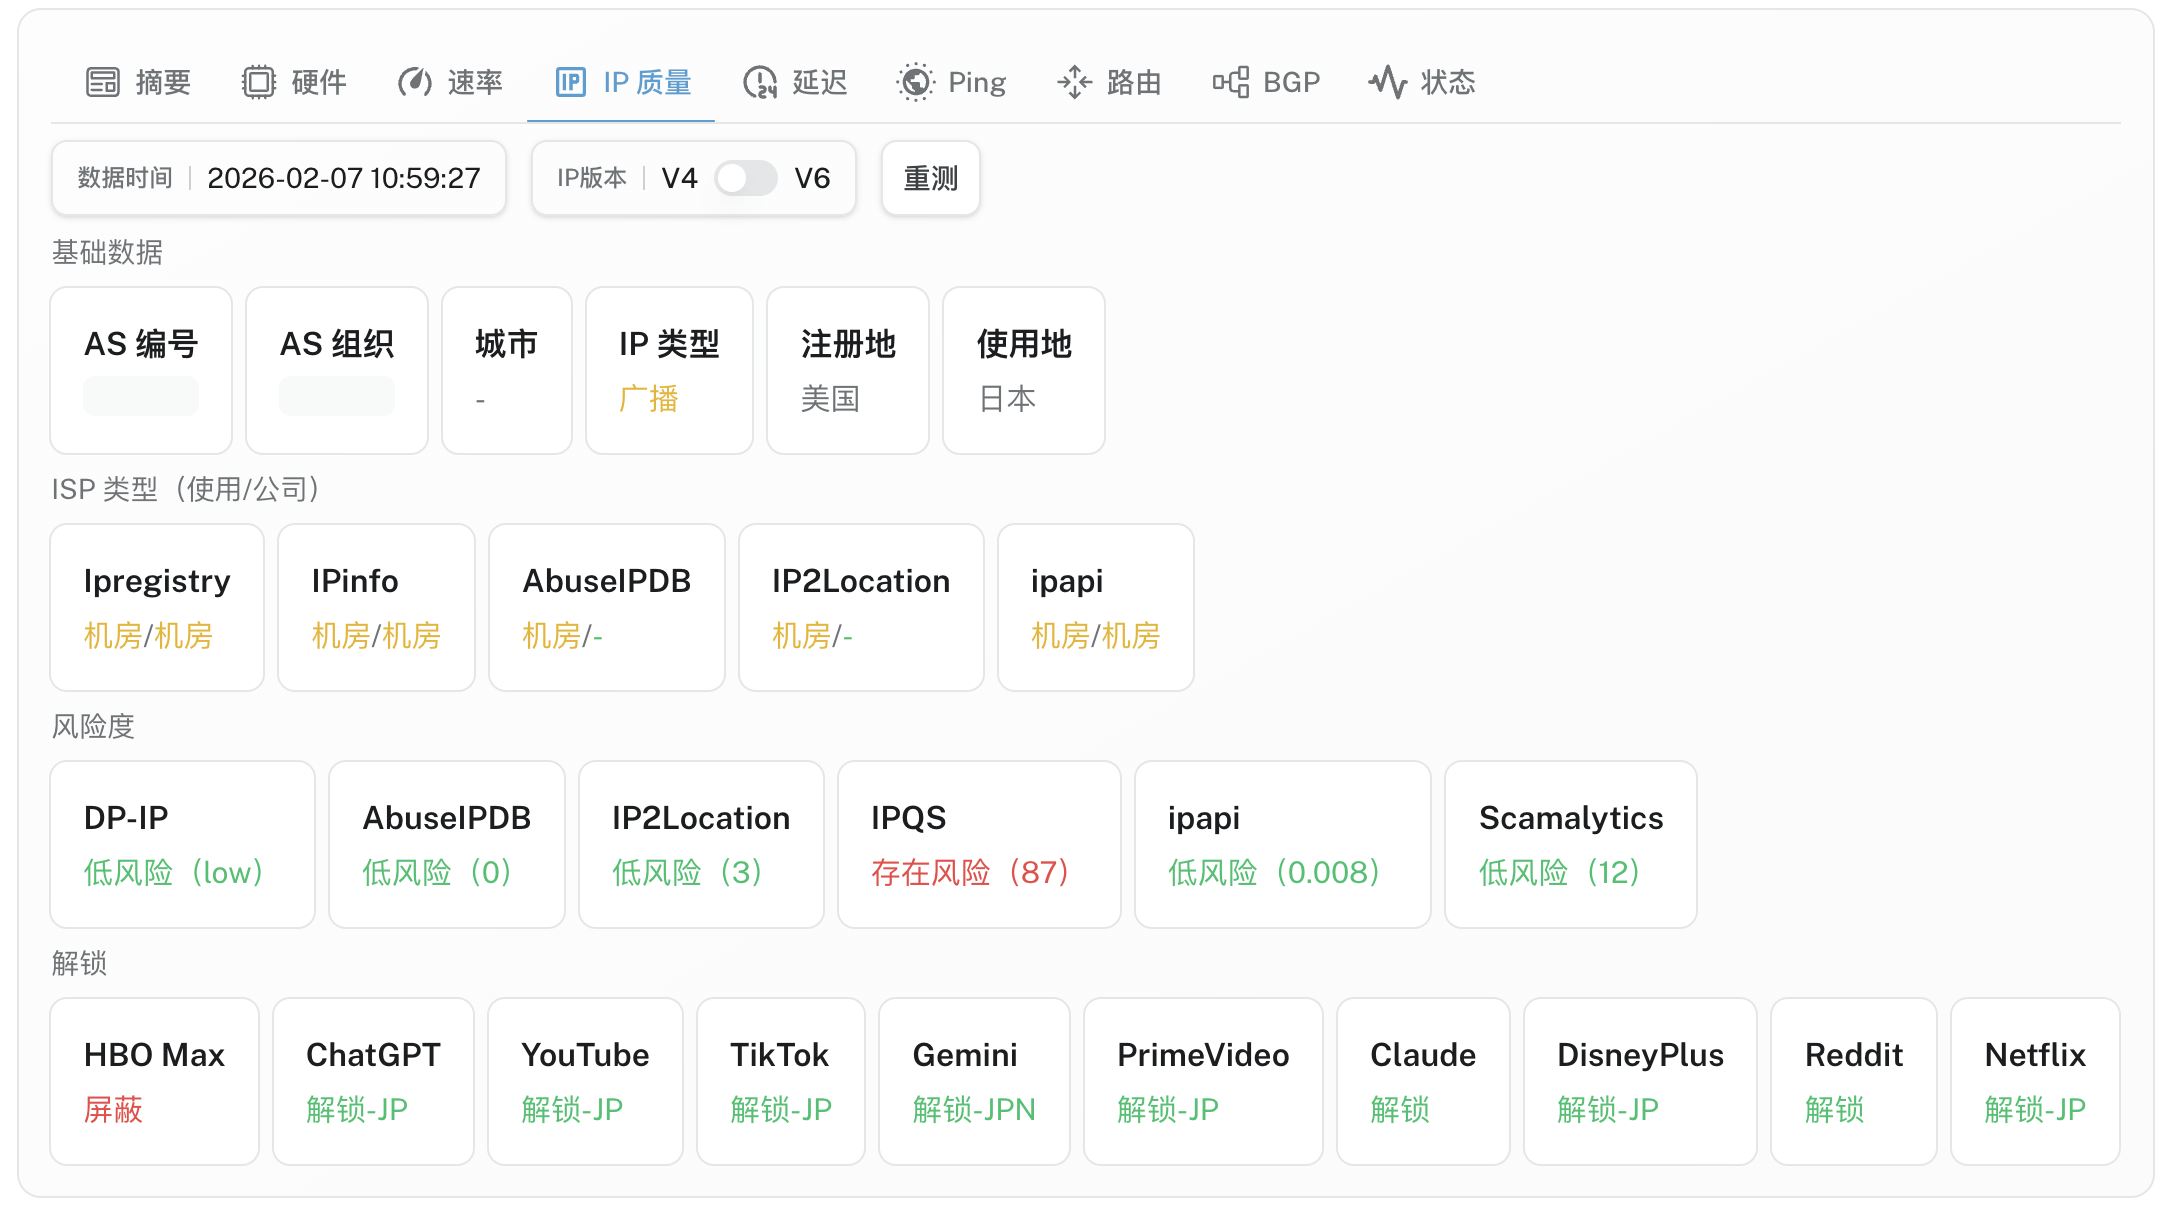Viewport: 2172px width, 1216px height.
Task: Click the HBO Max blocked card
Action: tap(154, 1081)
